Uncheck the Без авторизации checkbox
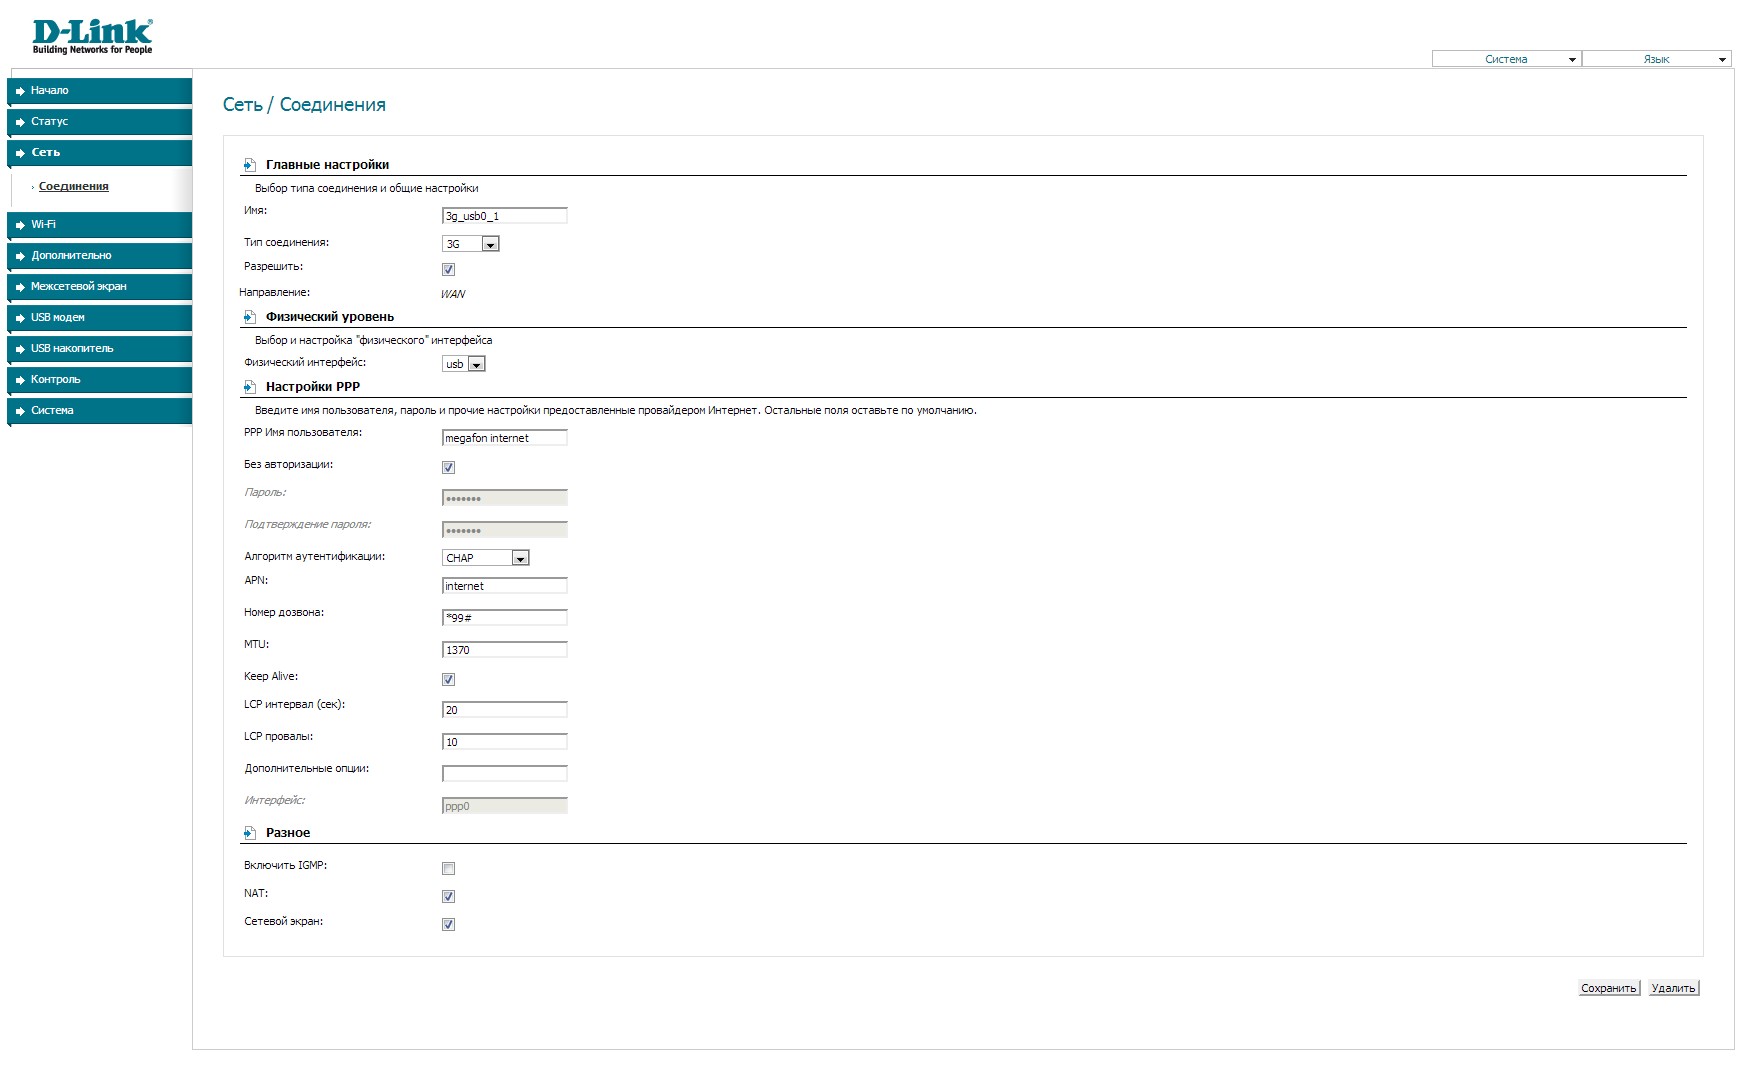 (448, 467)
